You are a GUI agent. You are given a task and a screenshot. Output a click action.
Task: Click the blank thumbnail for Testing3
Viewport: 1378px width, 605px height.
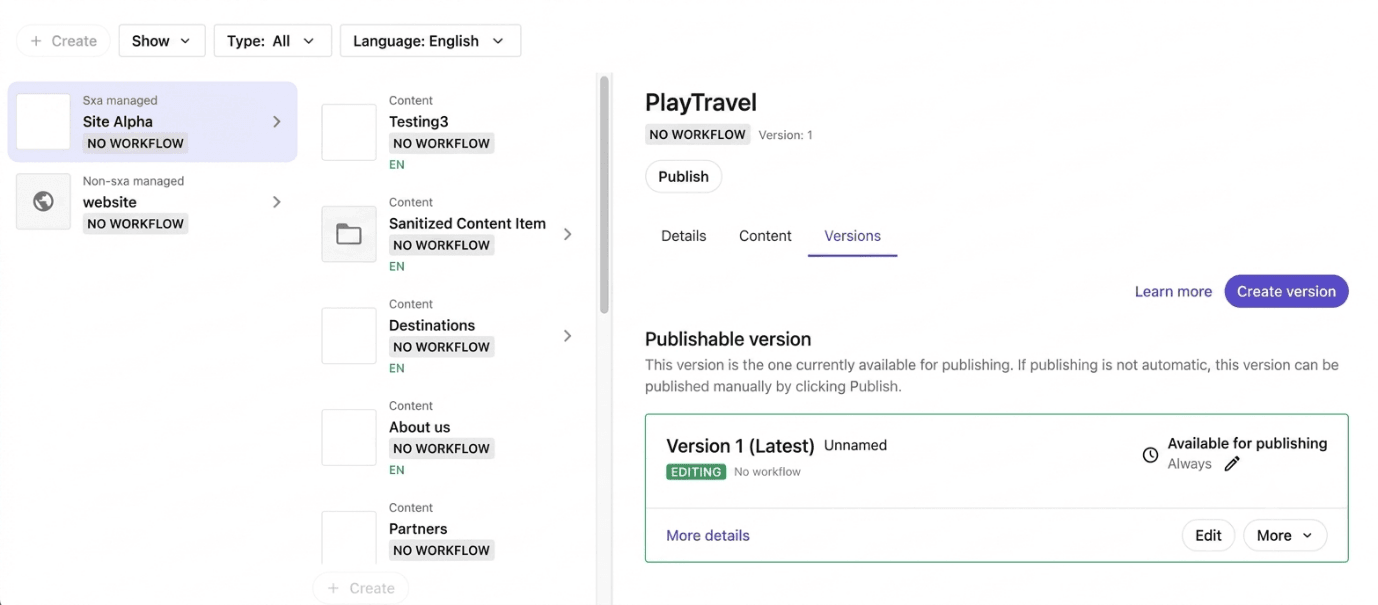348,132
